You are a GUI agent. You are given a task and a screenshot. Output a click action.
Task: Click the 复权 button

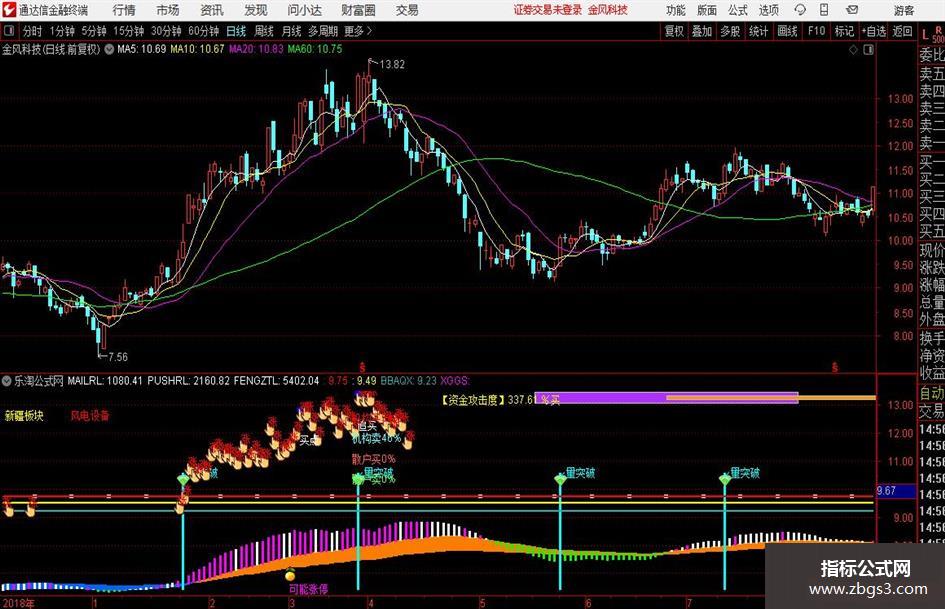(674, 31)
